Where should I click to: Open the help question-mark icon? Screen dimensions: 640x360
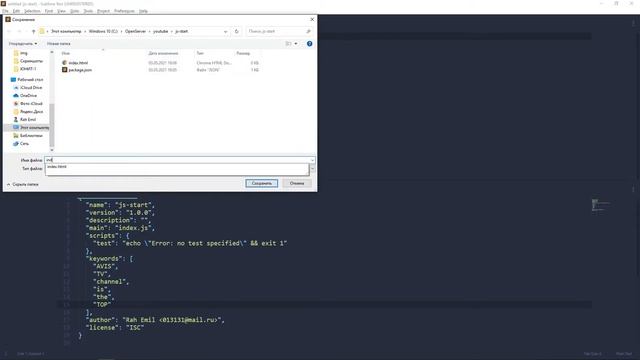coord(309,44)
